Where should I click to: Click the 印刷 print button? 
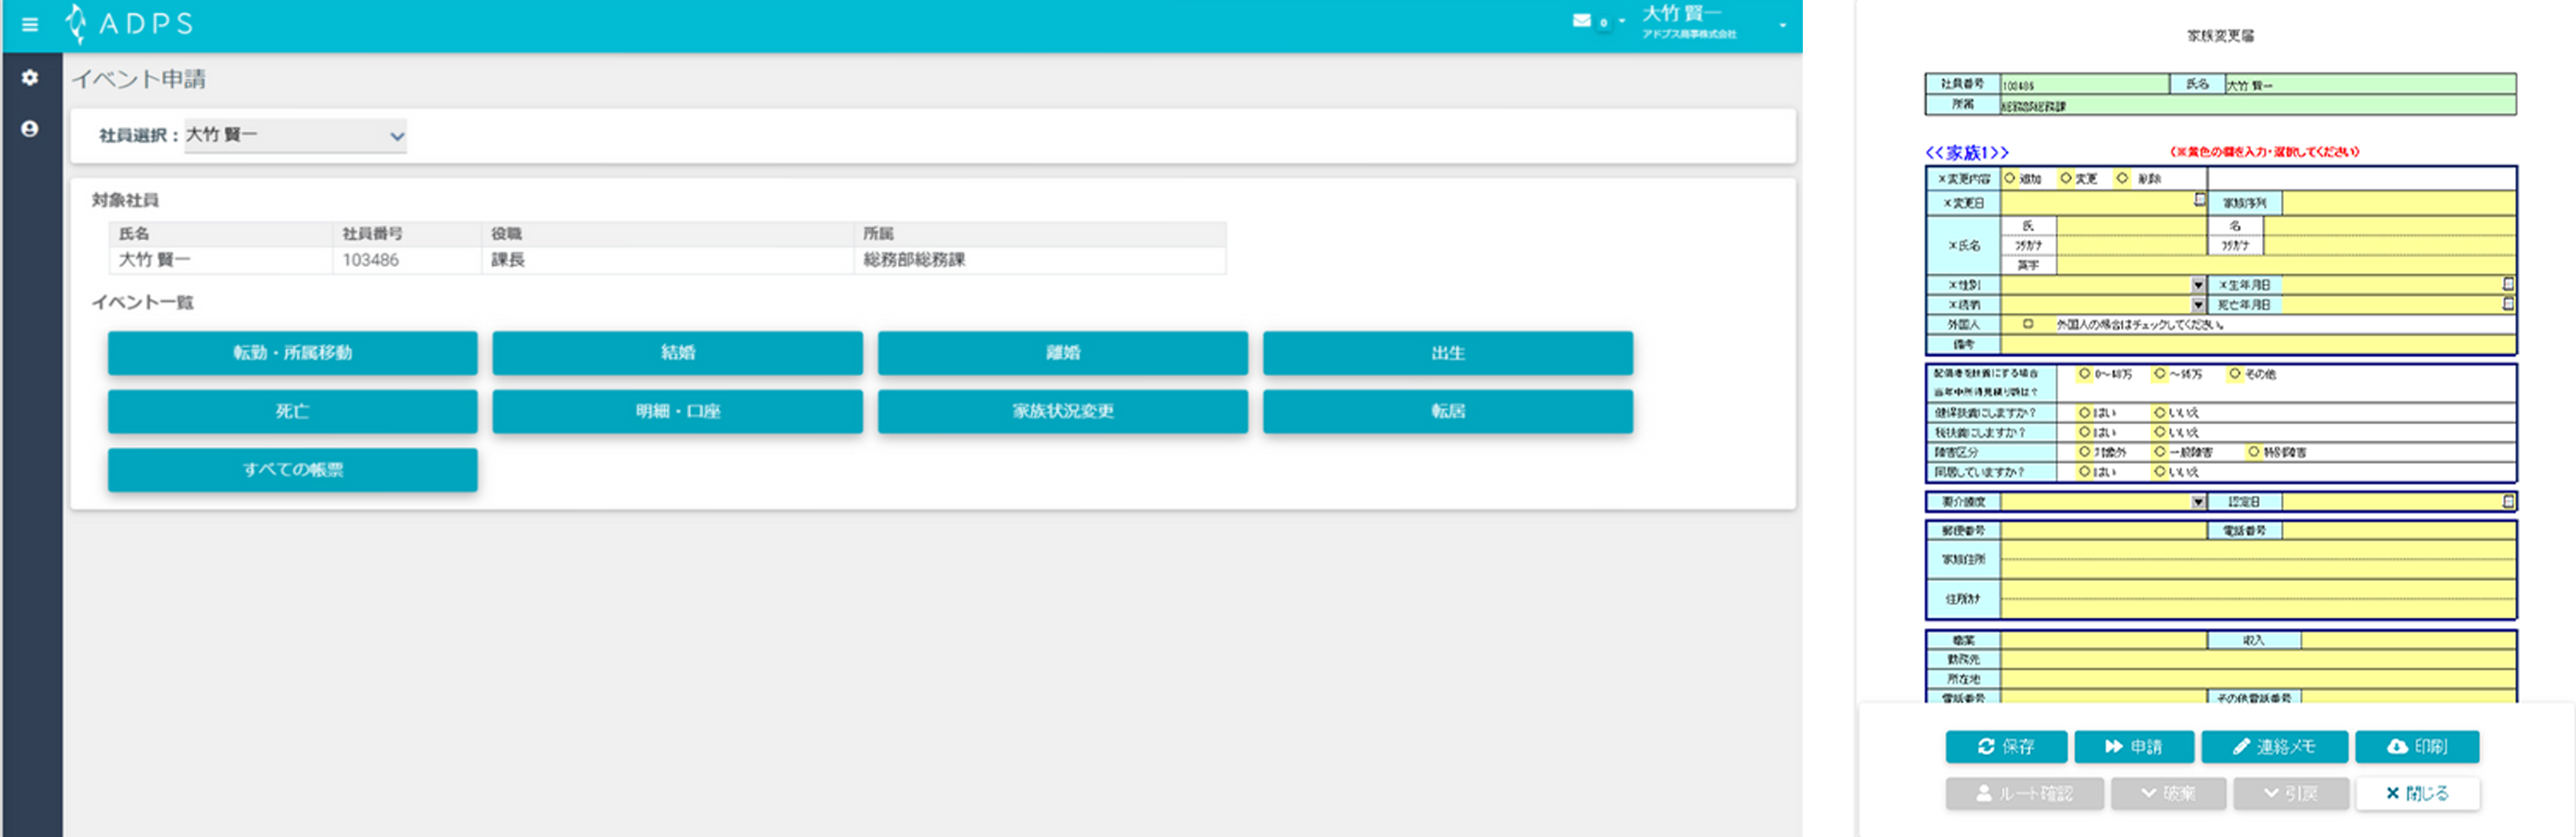click(2417, 746)
